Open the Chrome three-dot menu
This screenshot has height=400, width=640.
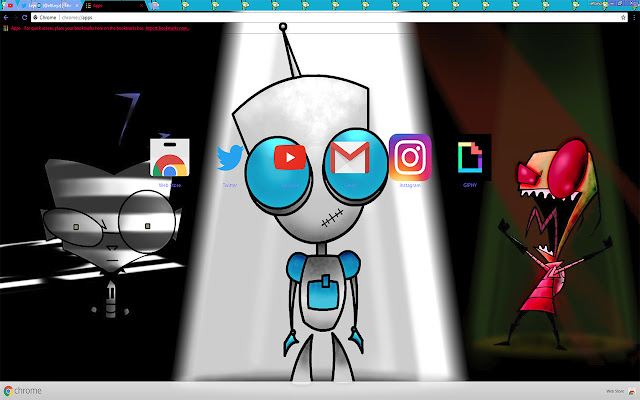[634, 18]
